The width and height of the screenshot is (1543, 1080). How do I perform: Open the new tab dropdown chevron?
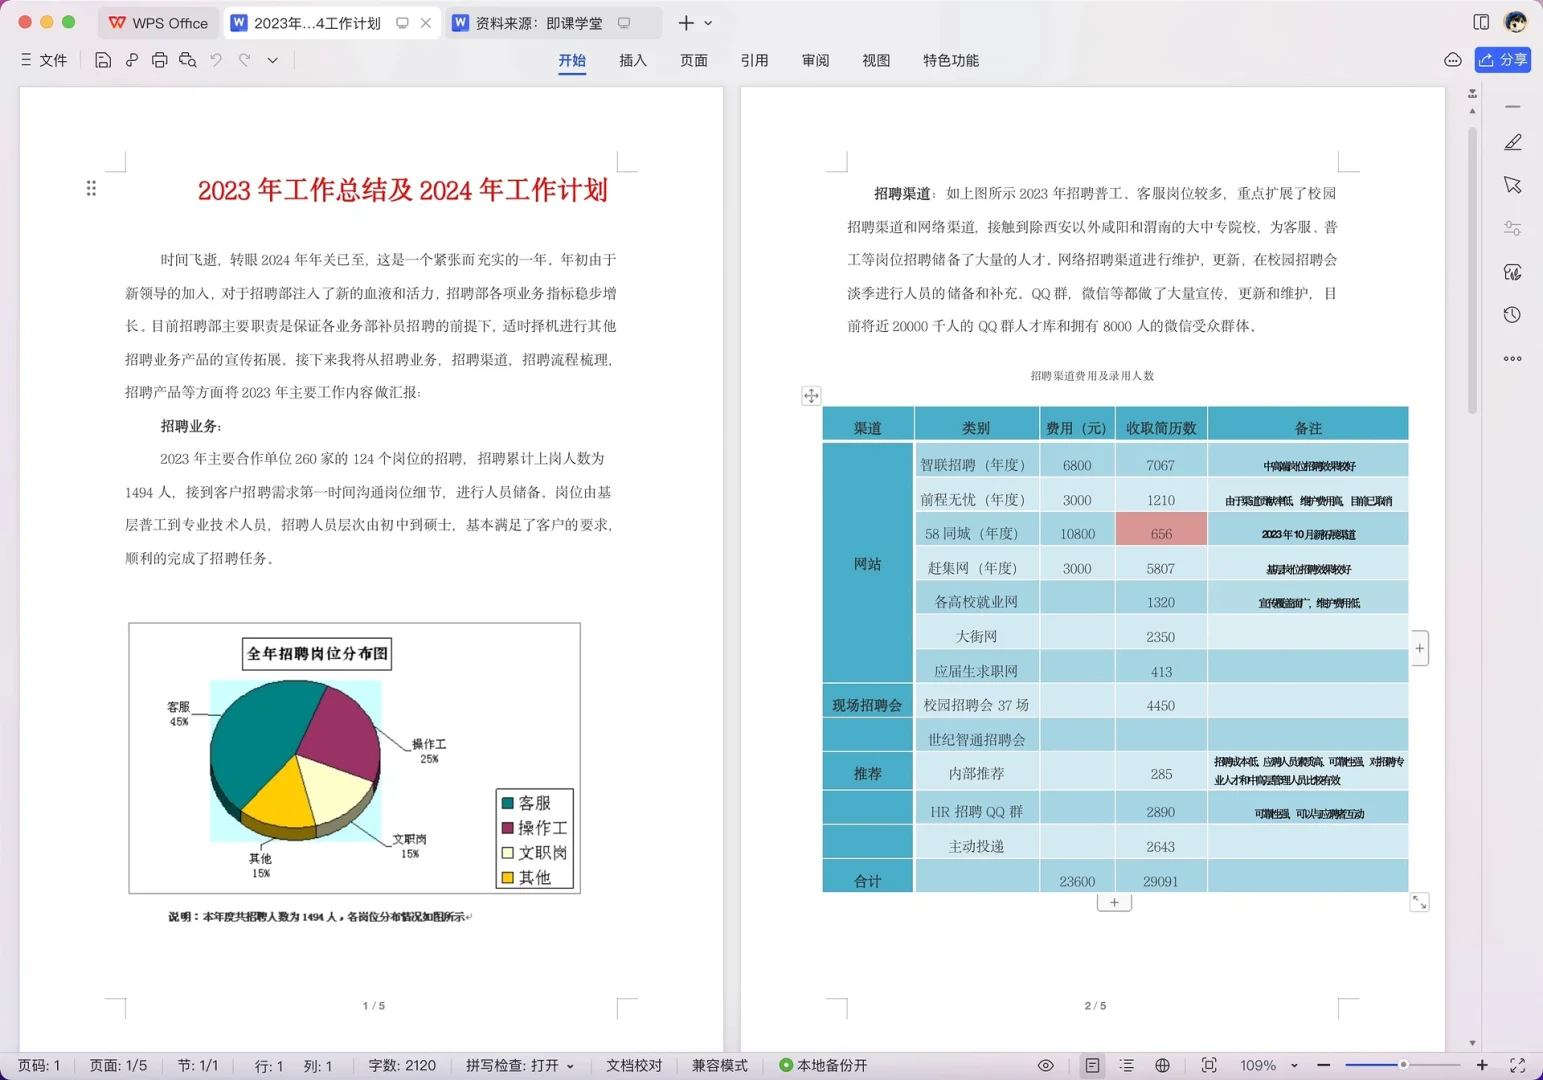tap(708, 23)
